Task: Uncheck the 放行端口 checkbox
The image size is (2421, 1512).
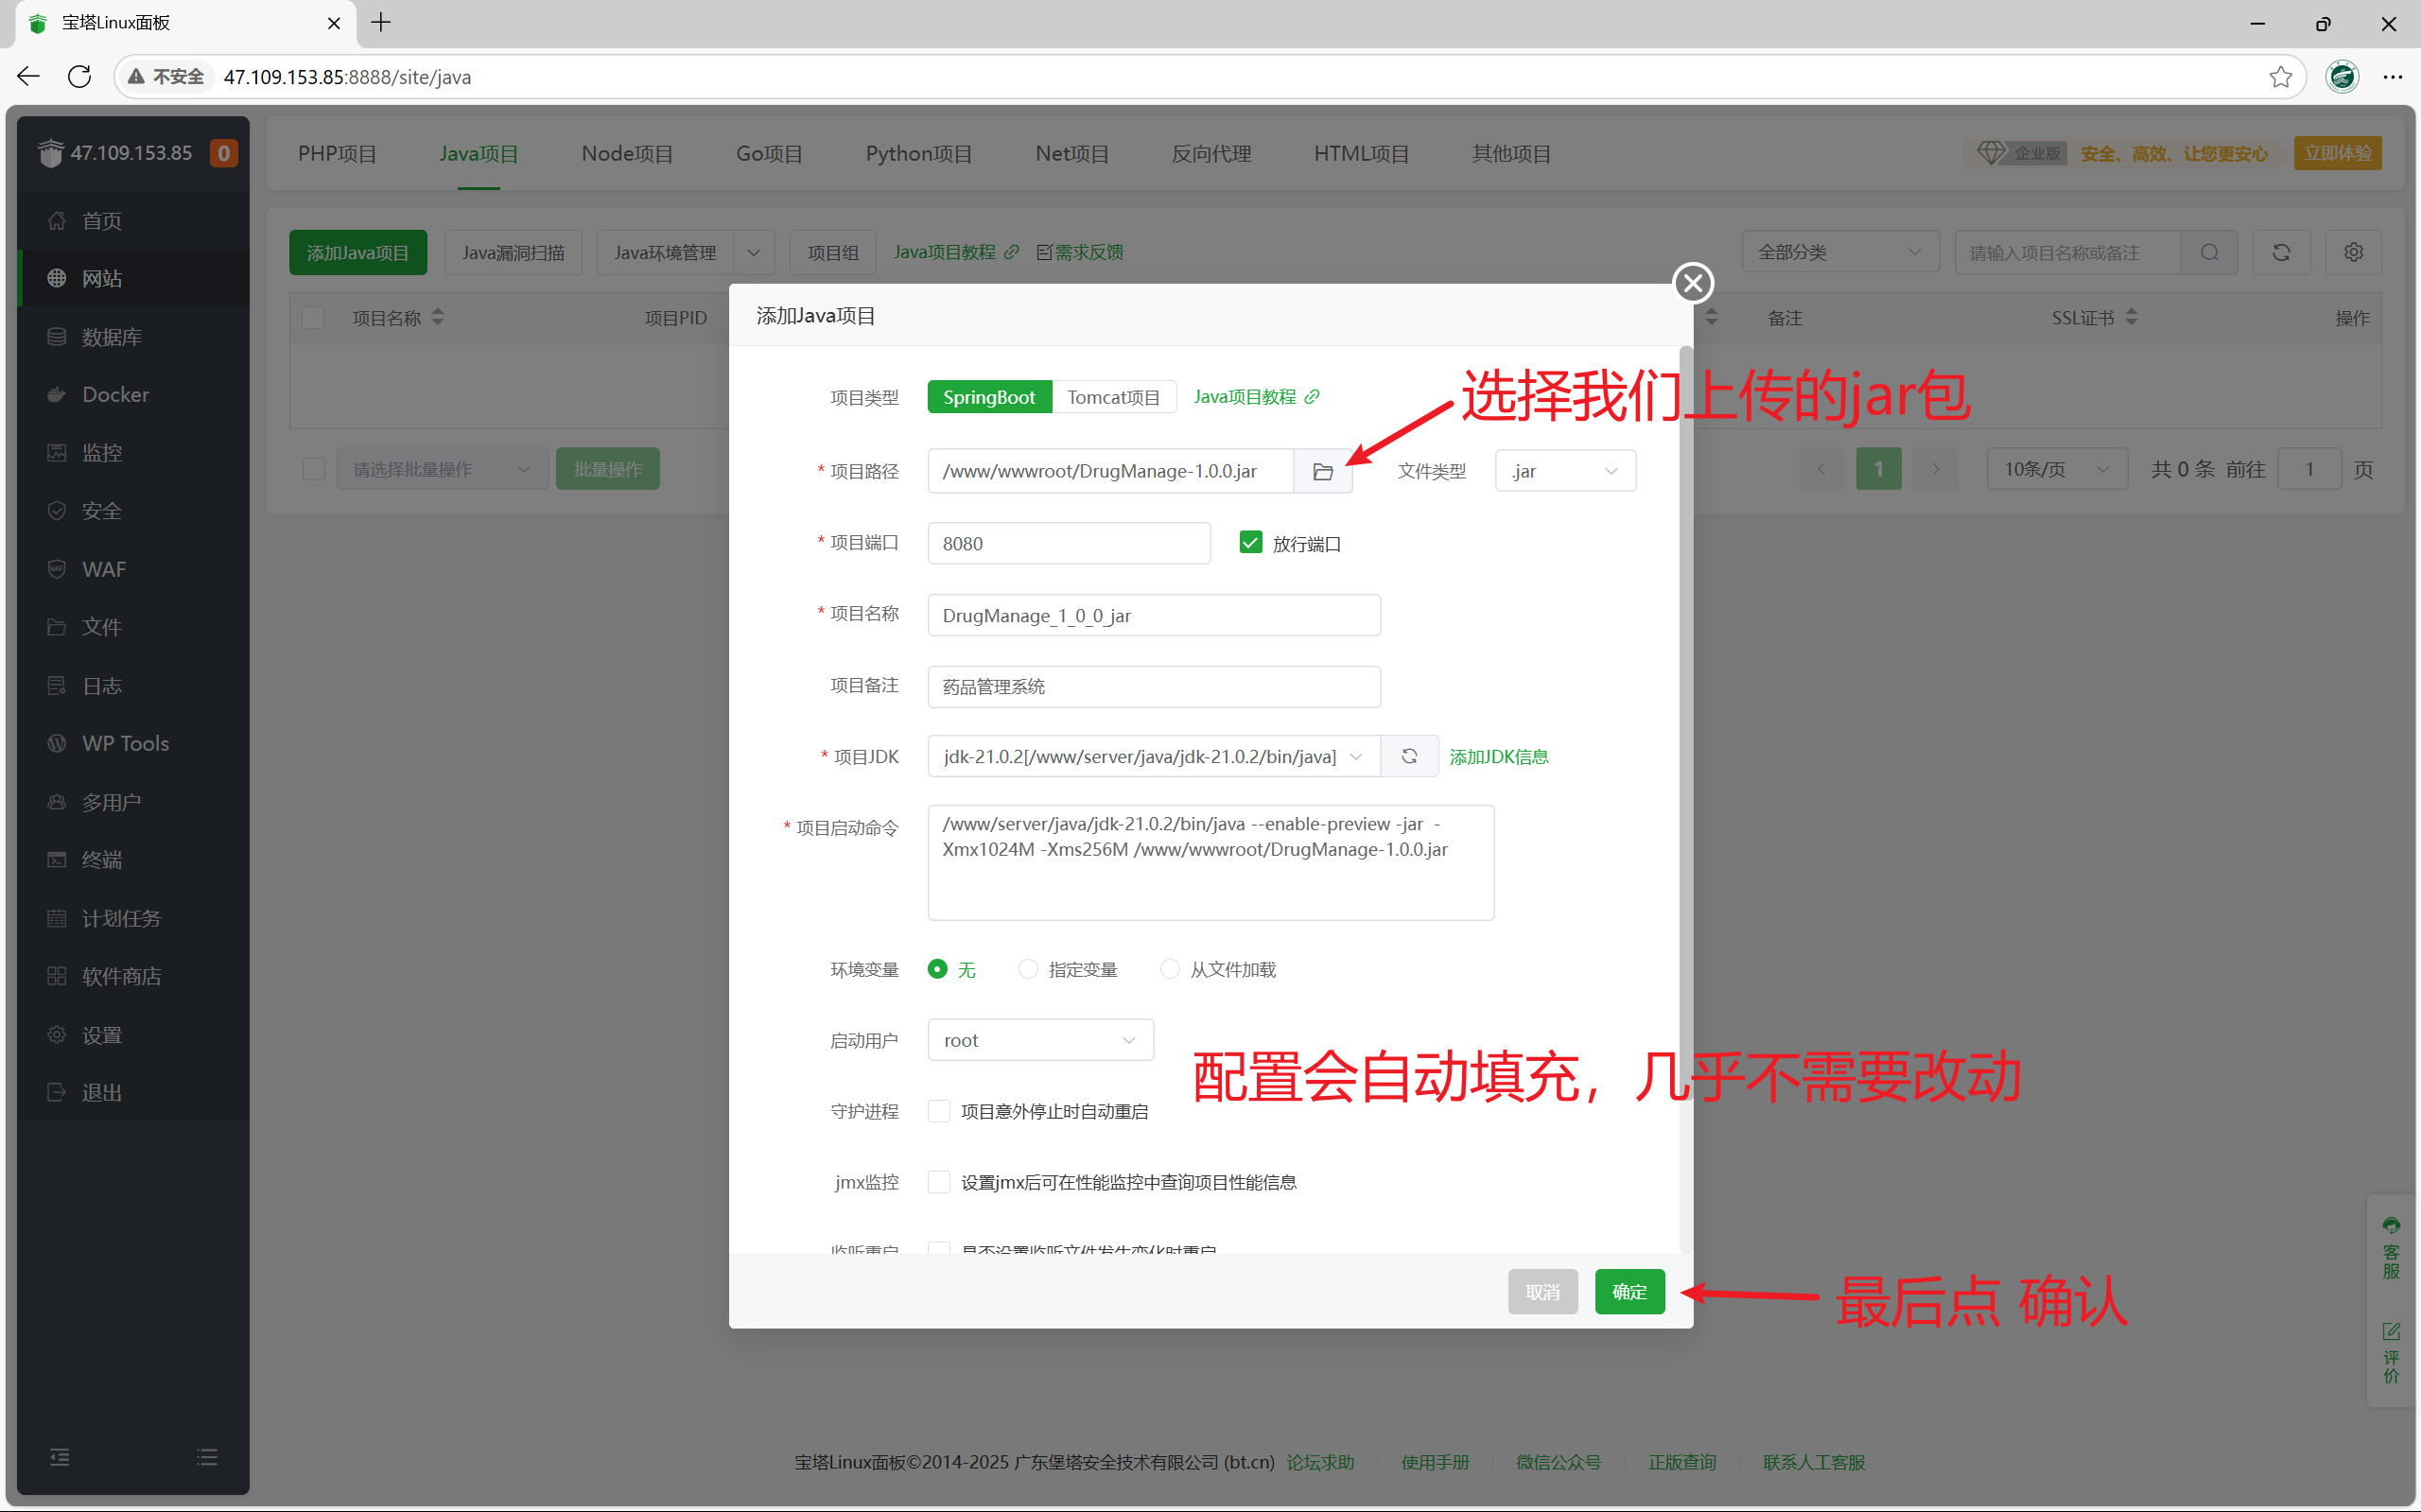Action: [1250, 542]
